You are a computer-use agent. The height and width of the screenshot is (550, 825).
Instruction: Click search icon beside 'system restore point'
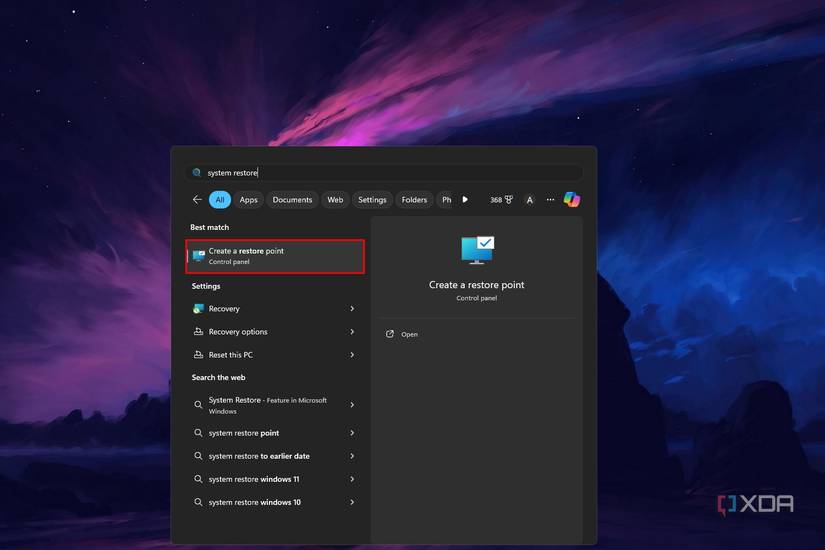pos(198,433)
